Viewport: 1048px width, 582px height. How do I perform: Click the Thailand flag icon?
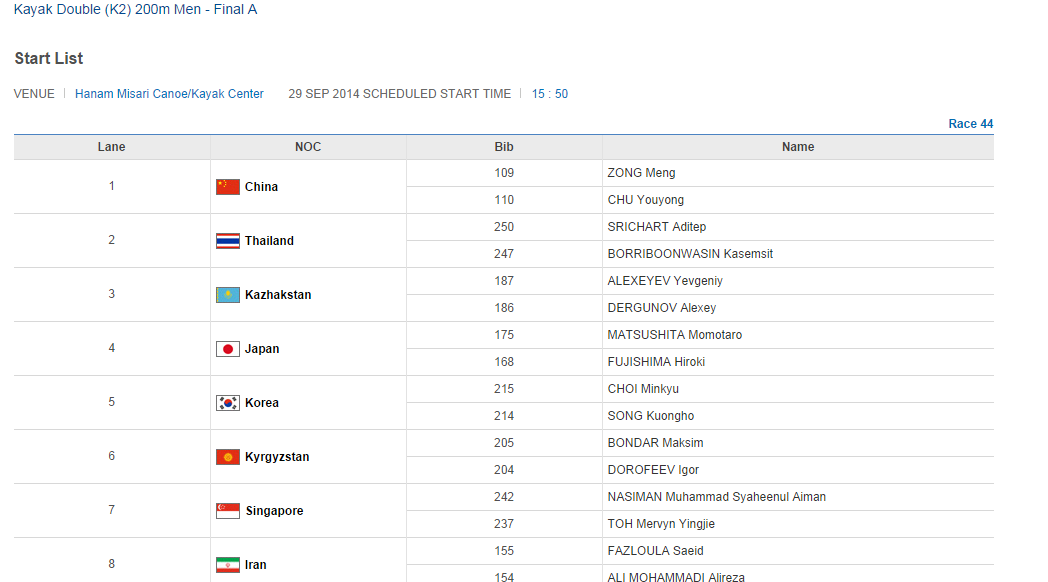tap(228, 241)
